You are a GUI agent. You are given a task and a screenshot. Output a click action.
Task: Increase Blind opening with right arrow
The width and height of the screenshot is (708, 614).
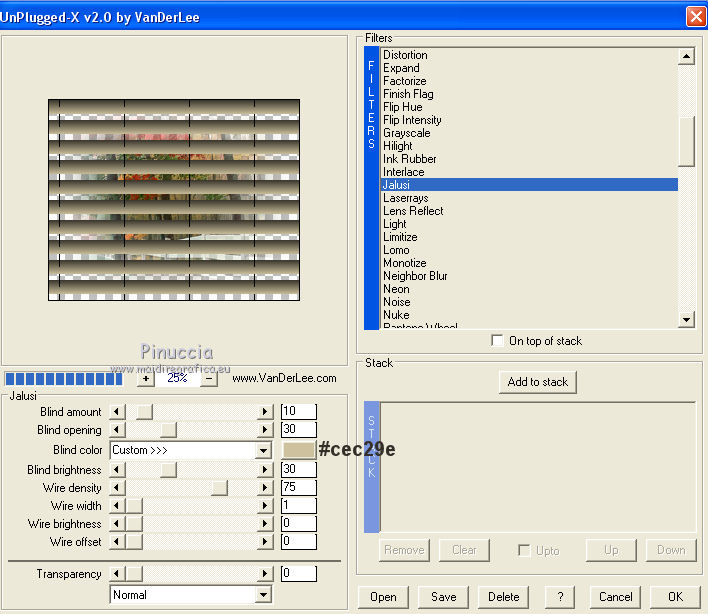pos(266,429)
